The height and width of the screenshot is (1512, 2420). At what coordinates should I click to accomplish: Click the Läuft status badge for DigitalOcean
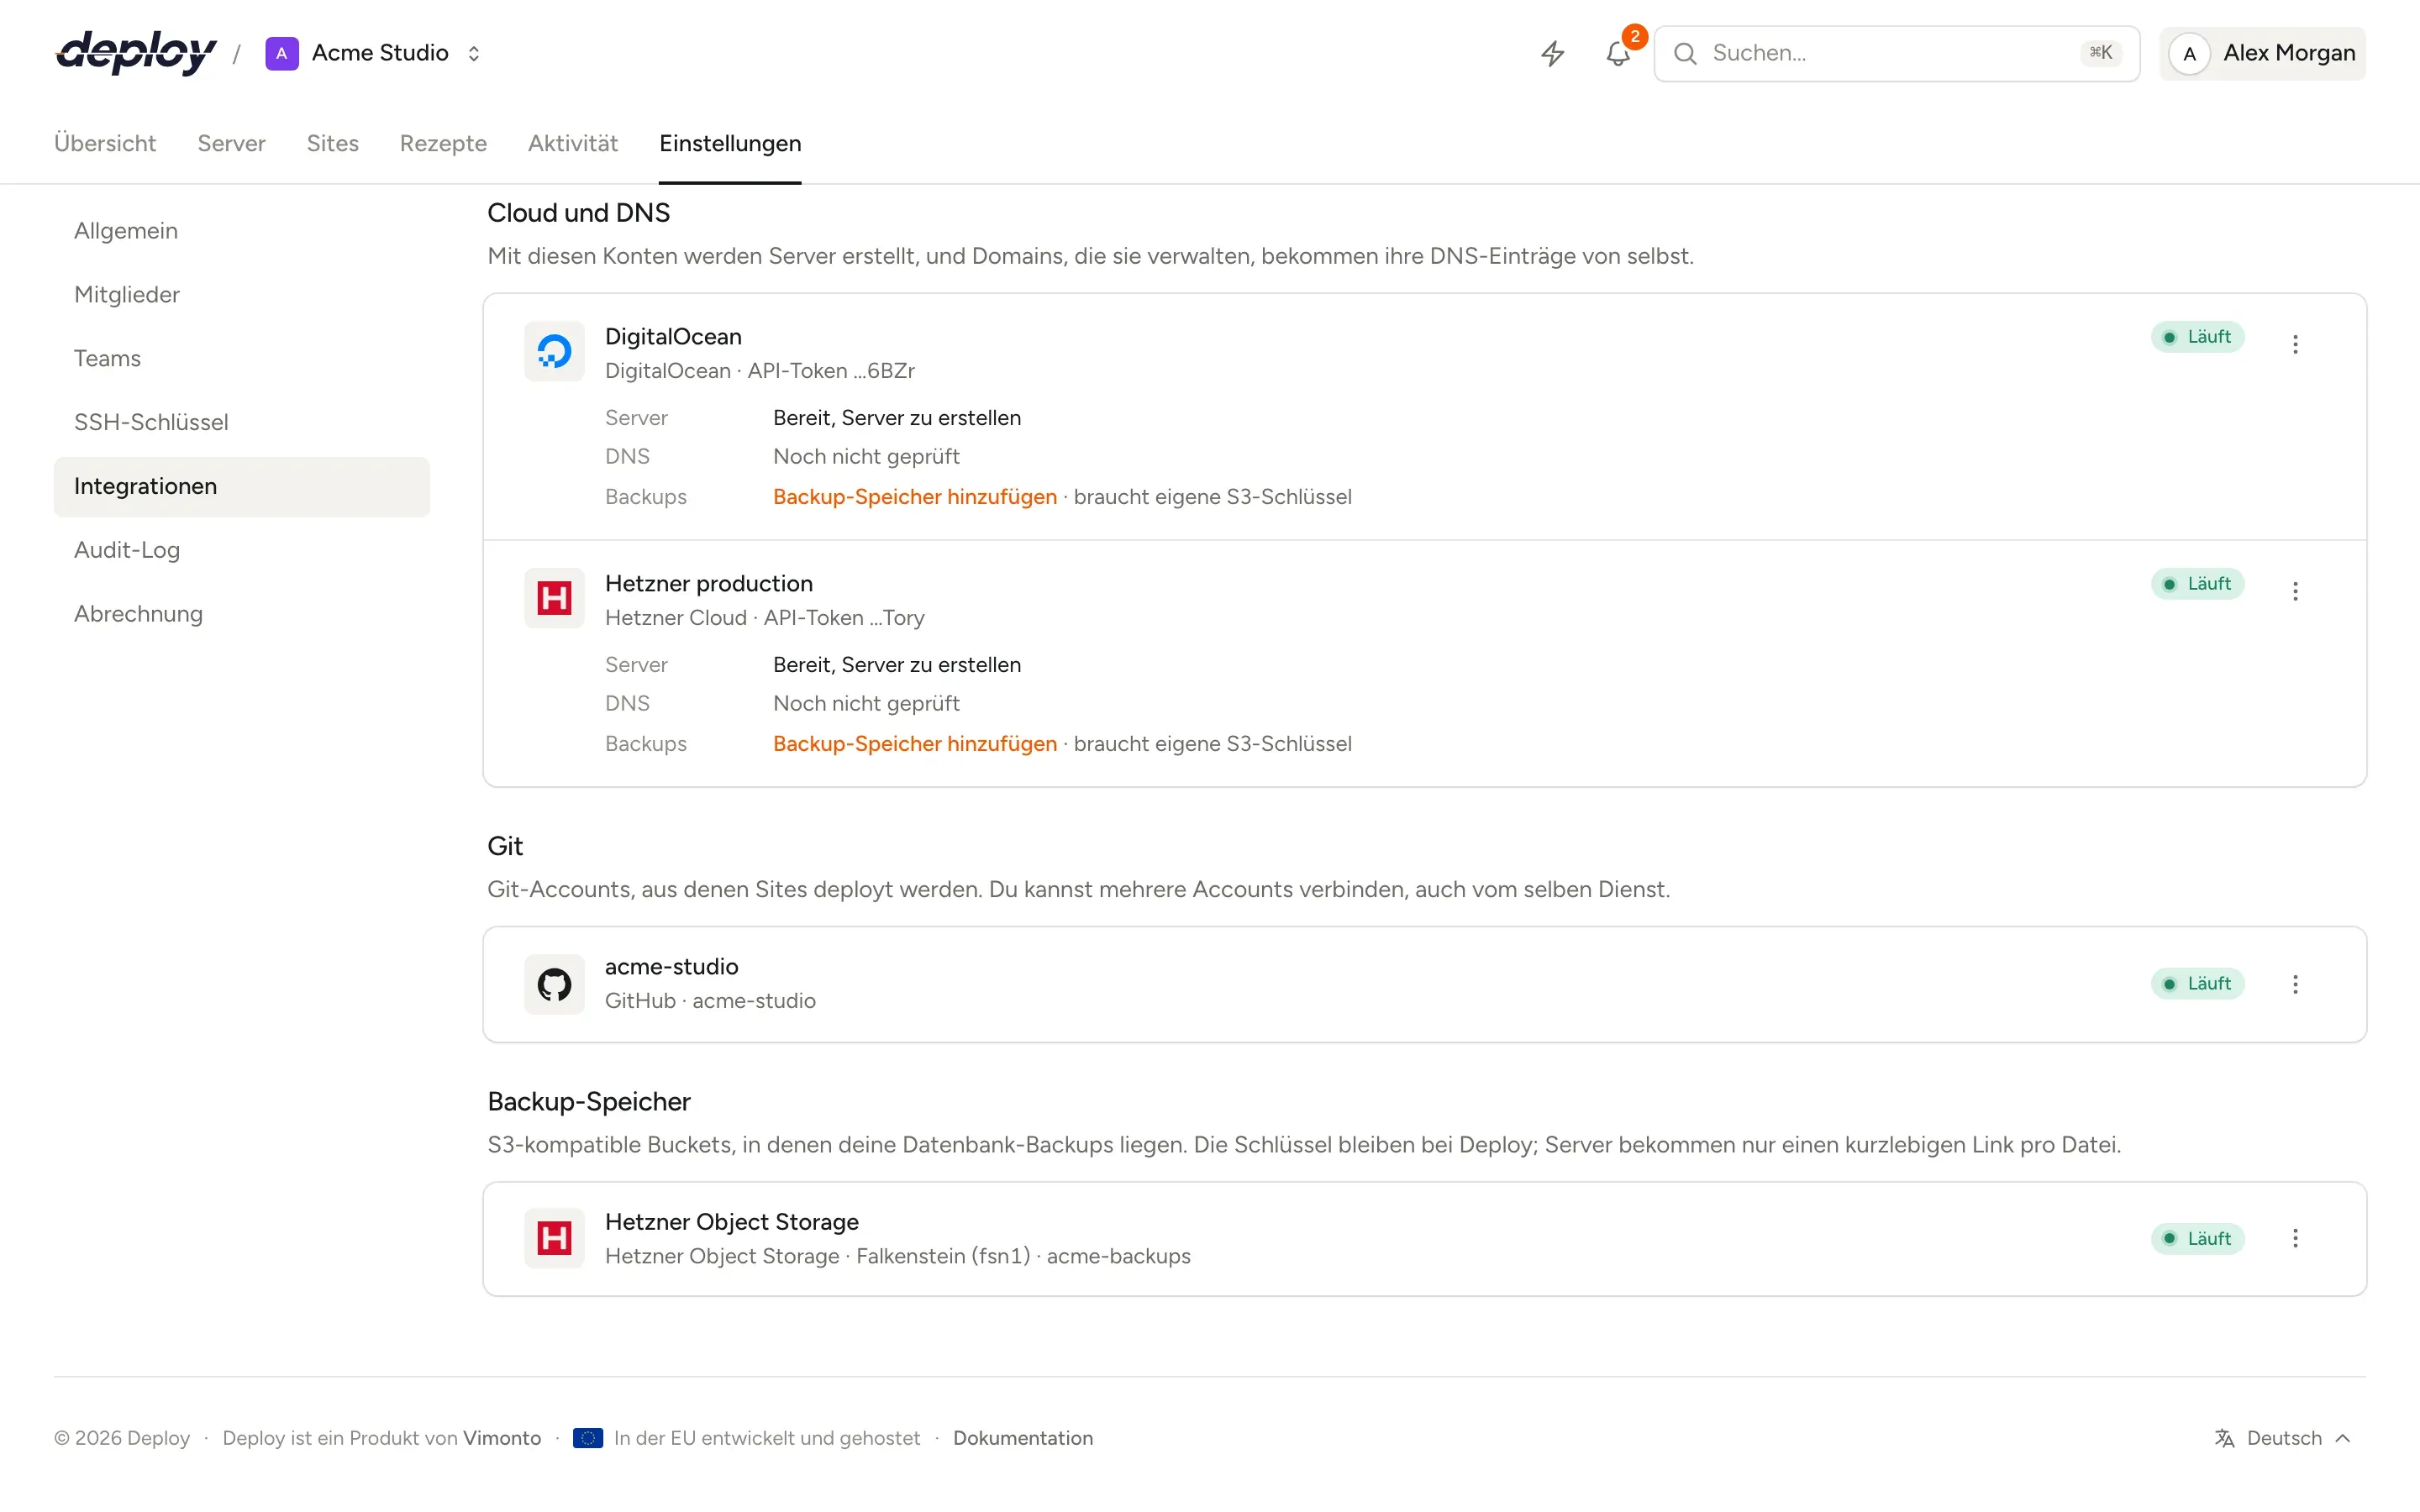click(x=2197, y=337)
